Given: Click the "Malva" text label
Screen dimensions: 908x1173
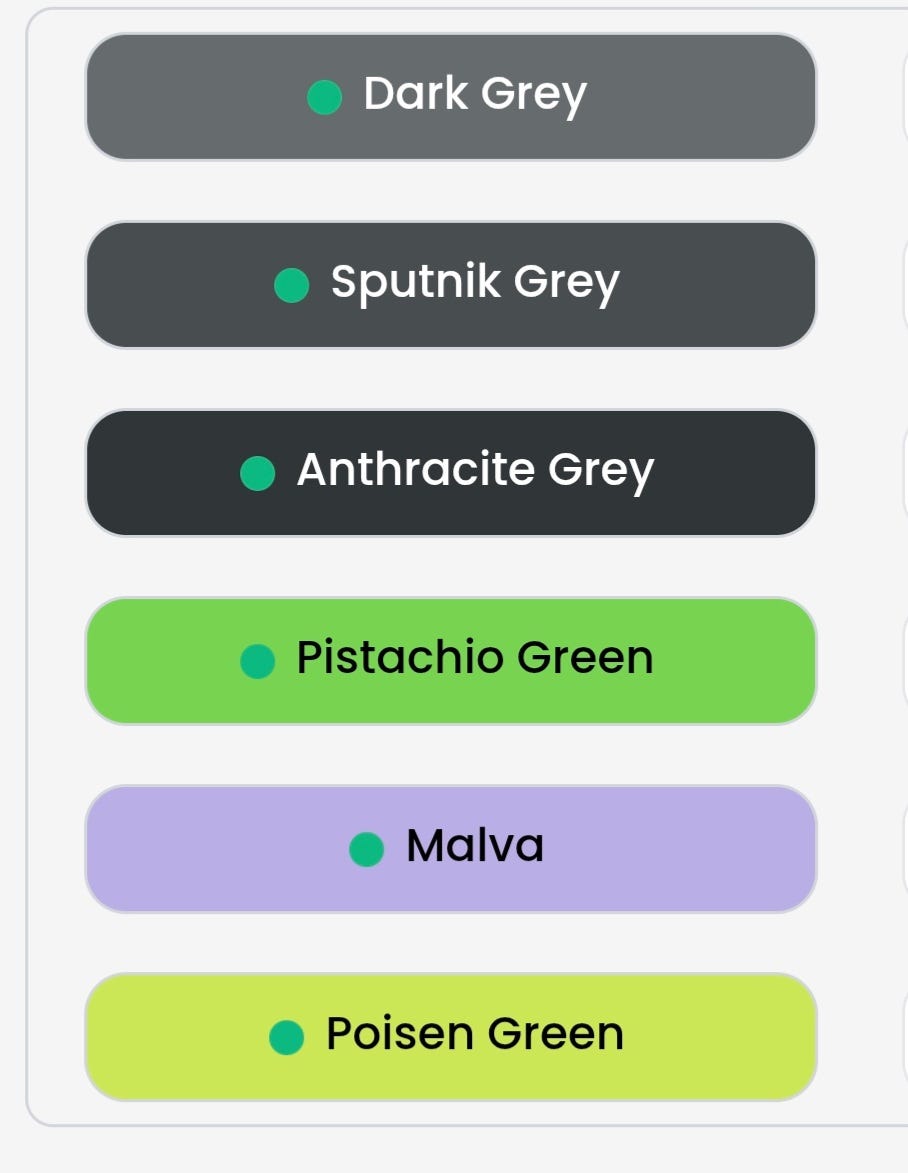Looking at the screenshot, I should pos(475,846).
